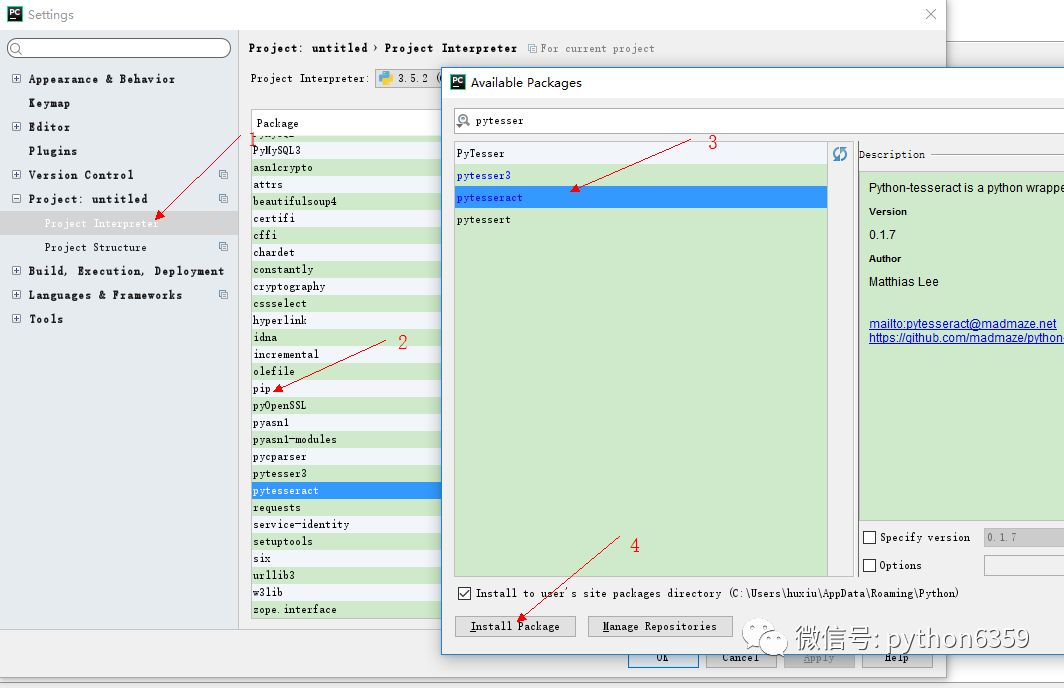Click the copy icon beside Project Structure

(x=223, y=246)
